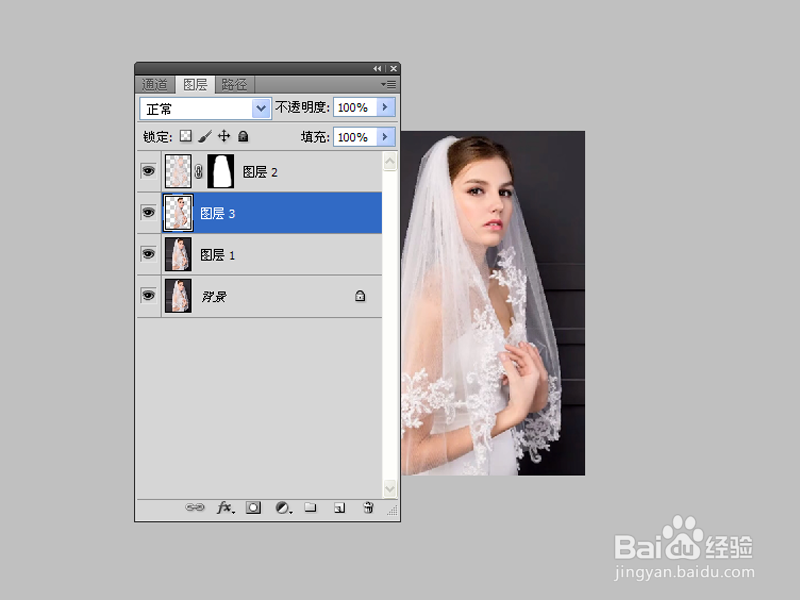Viewport: 800px width, 600px height.
Task: Toggle 图层 1 visibility eye
Action: 148,254
